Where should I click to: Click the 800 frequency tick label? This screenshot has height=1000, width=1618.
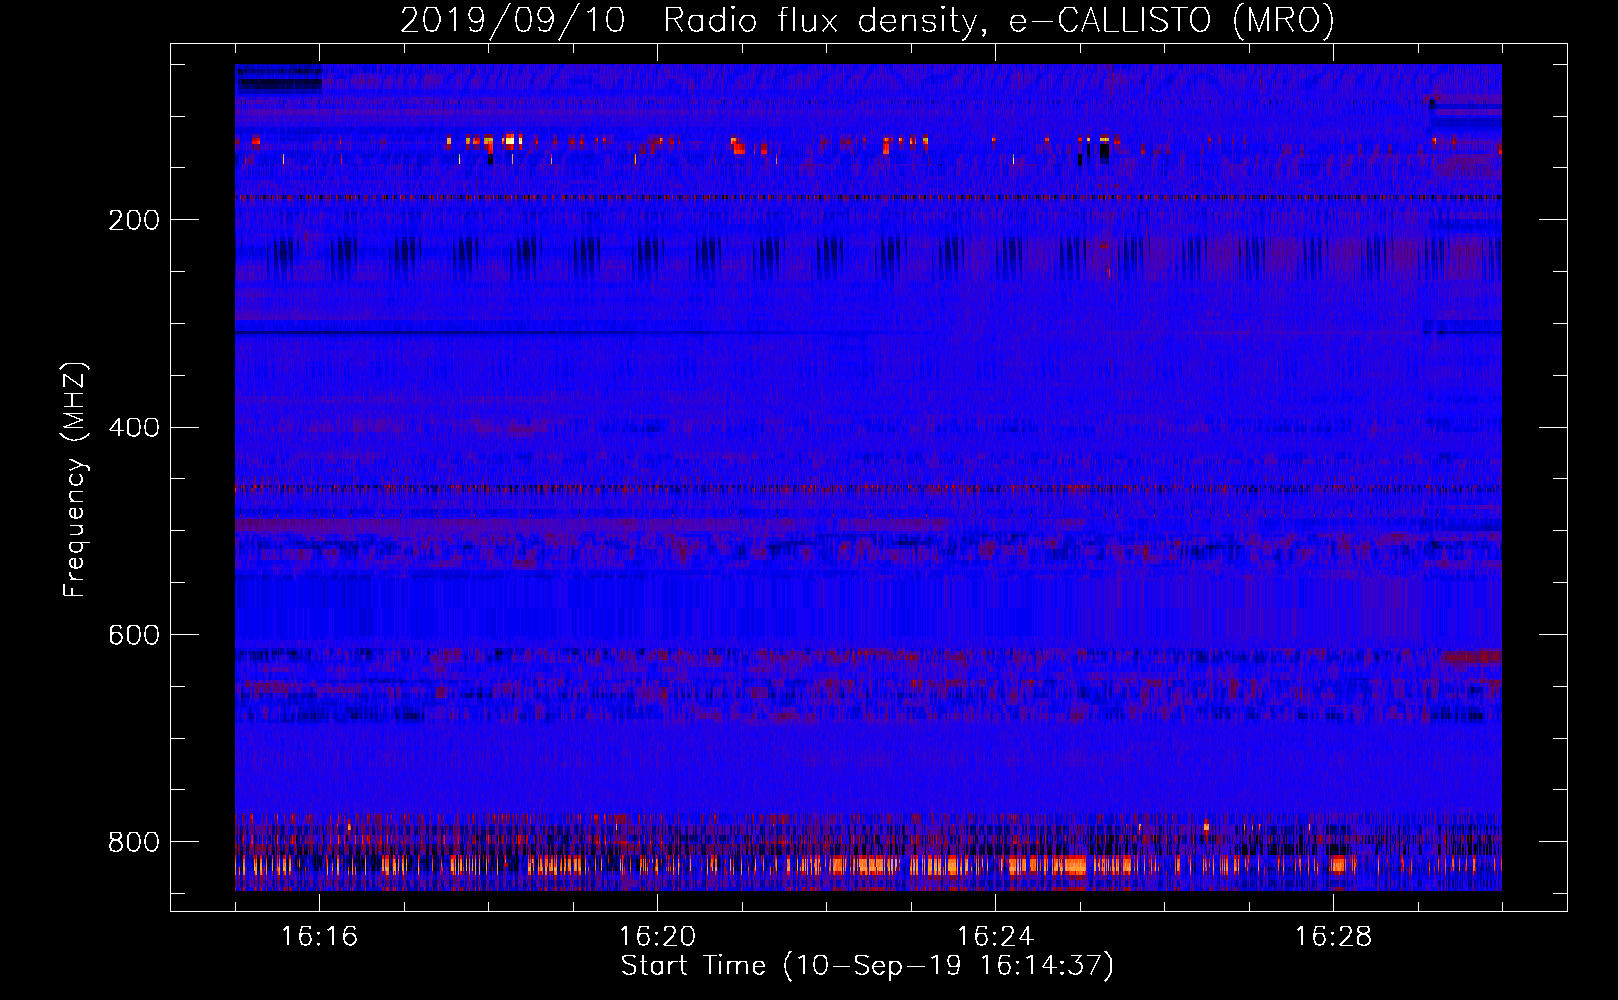[134, 842]
